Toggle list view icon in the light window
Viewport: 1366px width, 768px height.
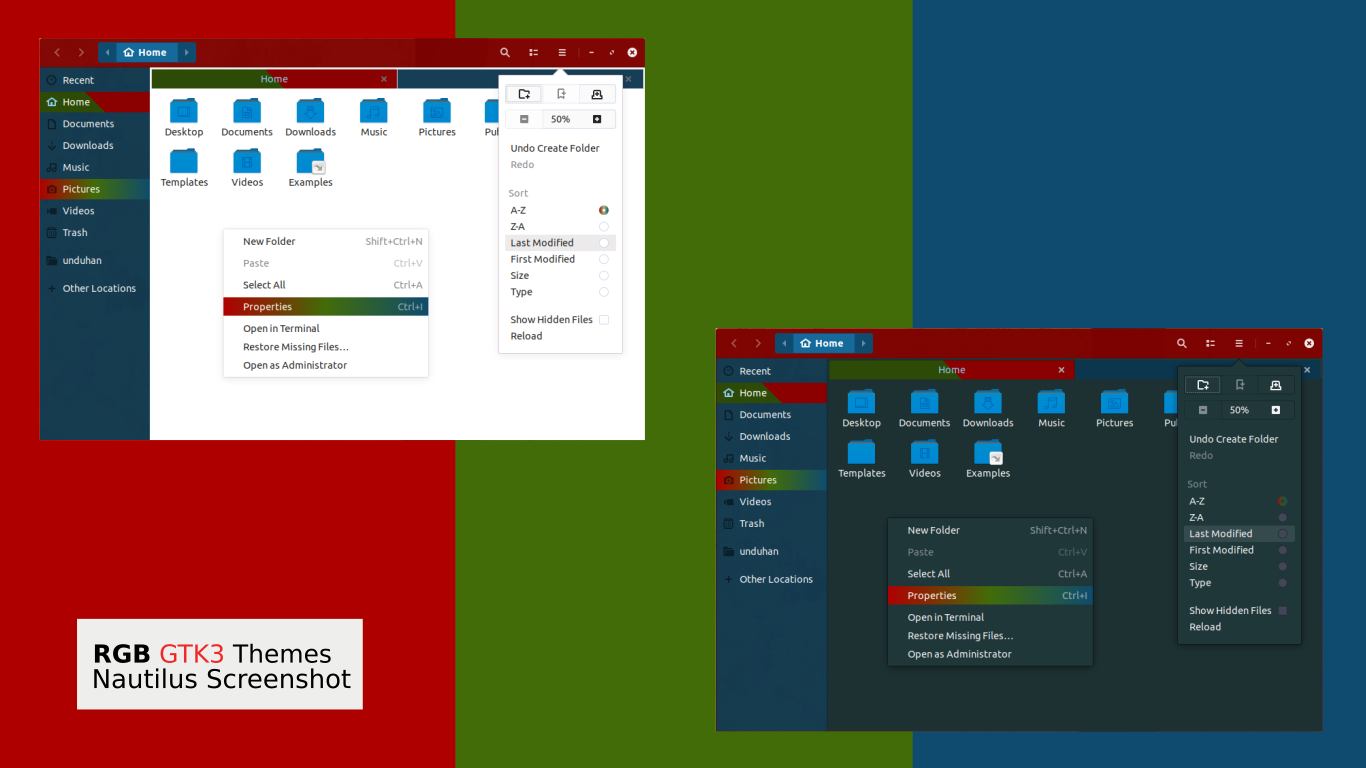(534, 52)
